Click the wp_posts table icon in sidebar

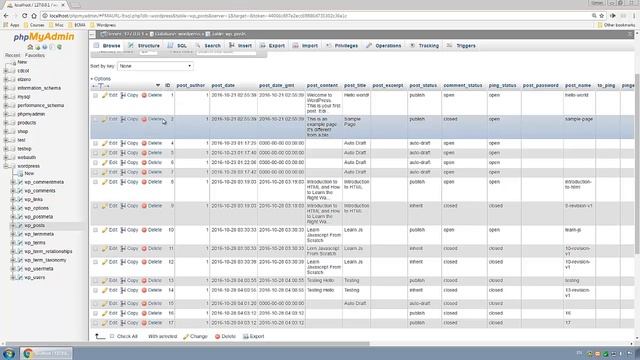pyautogui.click(x=20, y=225)
